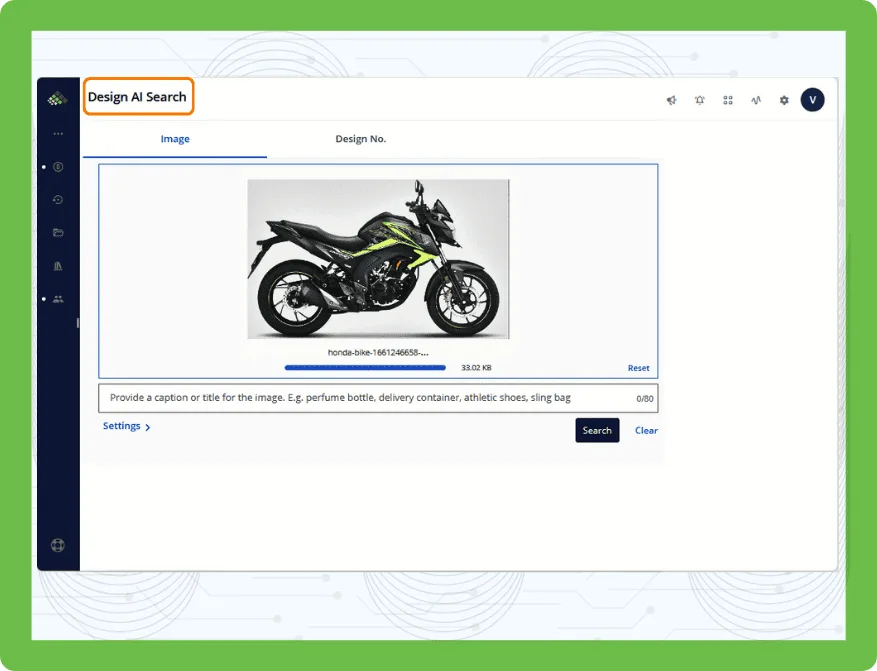Open the folder icon in the sidebar
Viewport: 877px width, 671px height.
(58, 233)
